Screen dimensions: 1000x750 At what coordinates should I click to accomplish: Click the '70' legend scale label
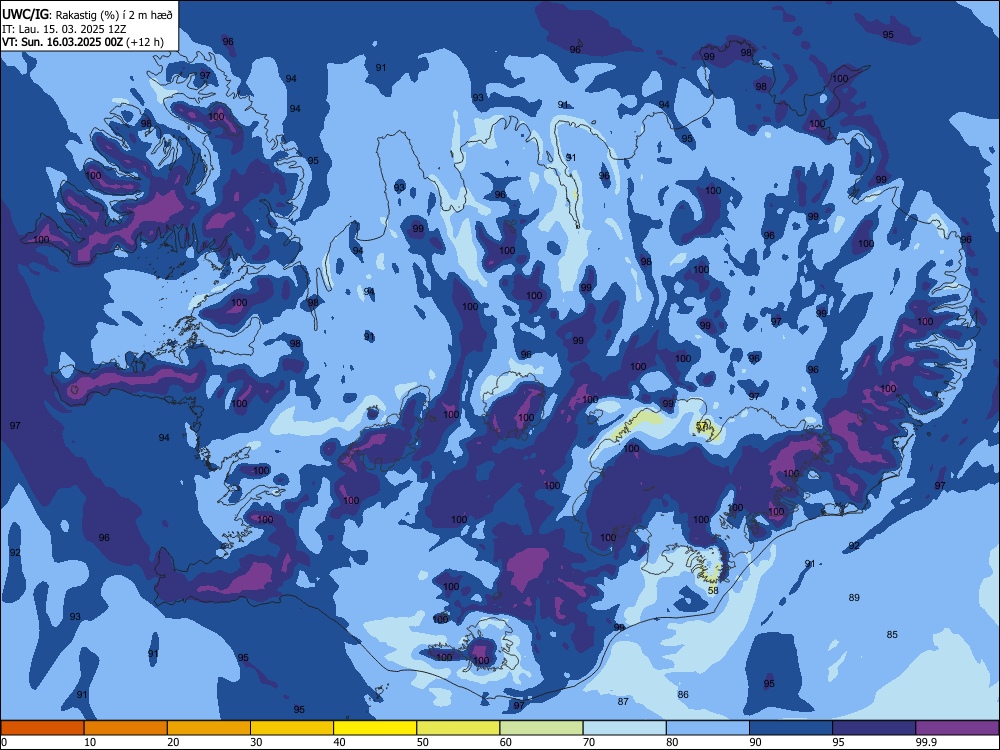pos(589,742)
